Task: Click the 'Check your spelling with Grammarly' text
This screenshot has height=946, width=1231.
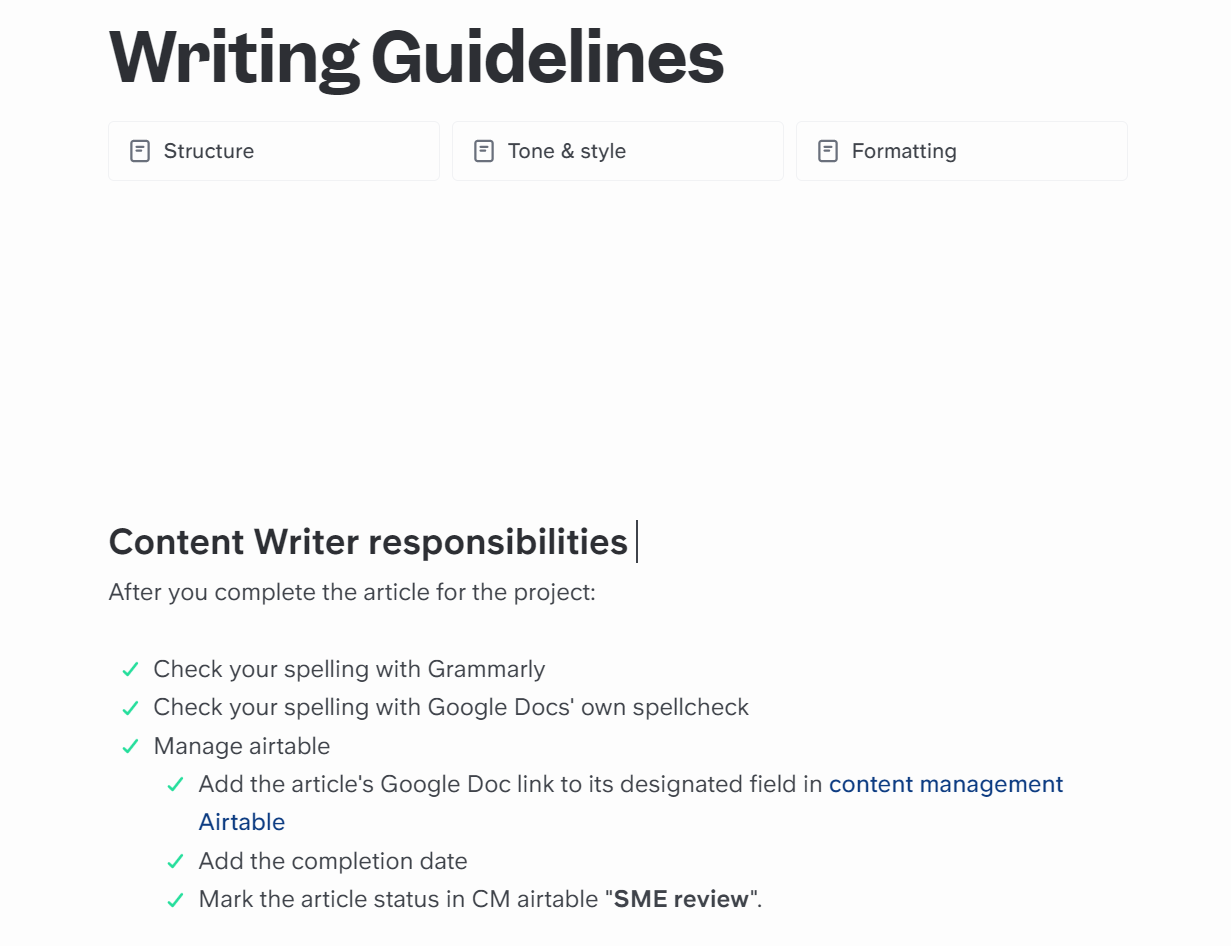Action: click(349, 670)
